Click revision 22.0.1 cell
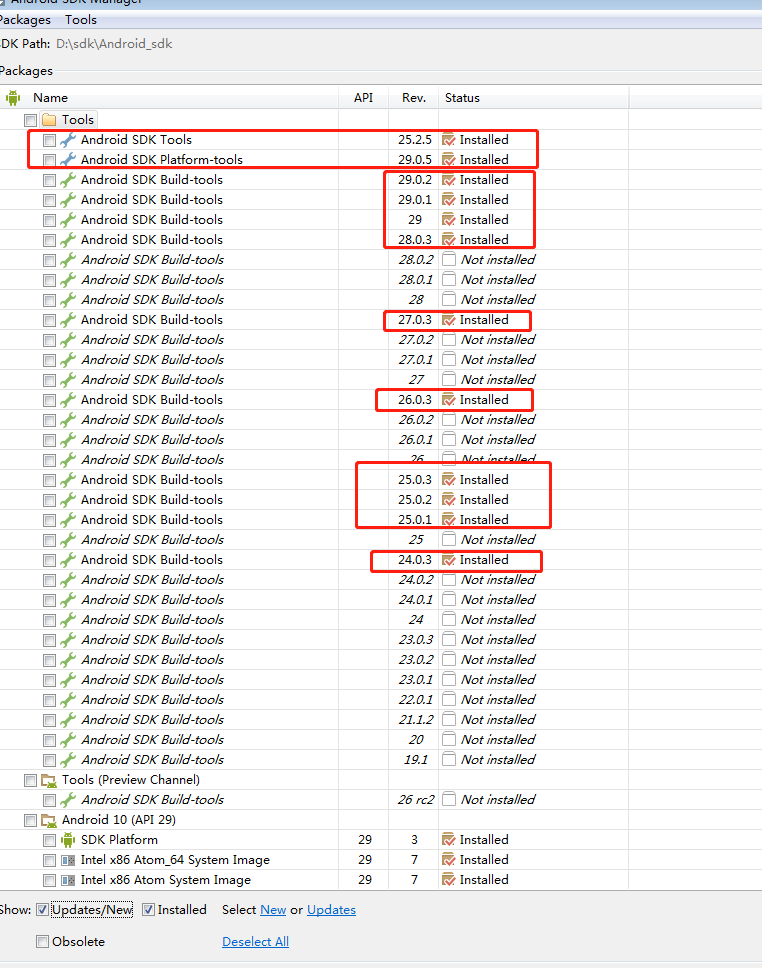The height and width of the screenshot is (968, 762). coord(416,700)
